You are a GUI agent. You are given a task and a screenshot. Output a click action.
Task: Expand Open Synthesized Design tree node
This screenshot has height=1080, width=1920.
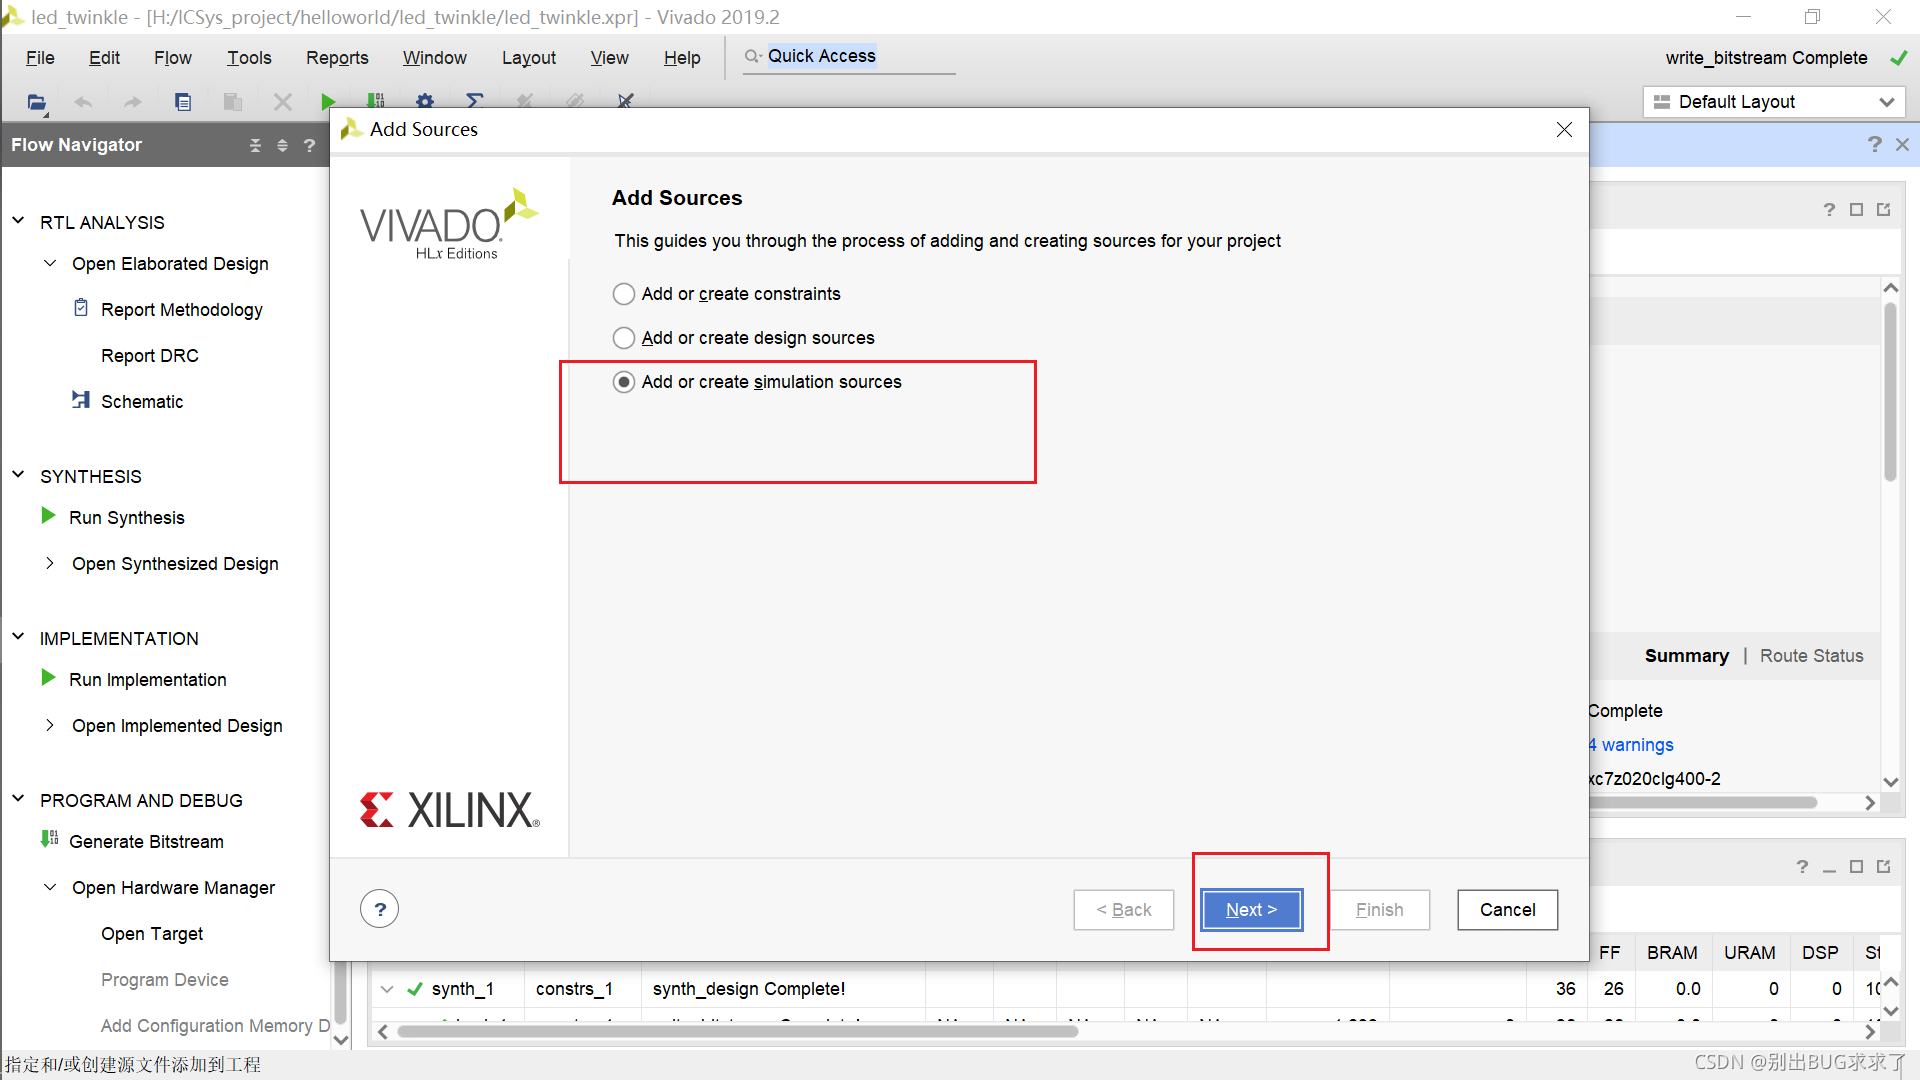50,563
